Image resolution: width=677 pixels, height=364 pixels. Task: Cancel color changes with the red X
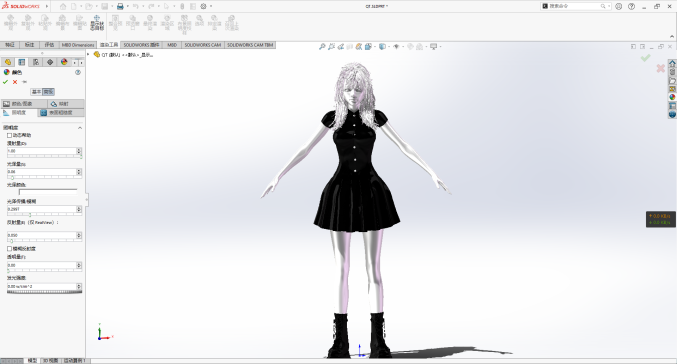pyautogui.click(x=15, y=82)
